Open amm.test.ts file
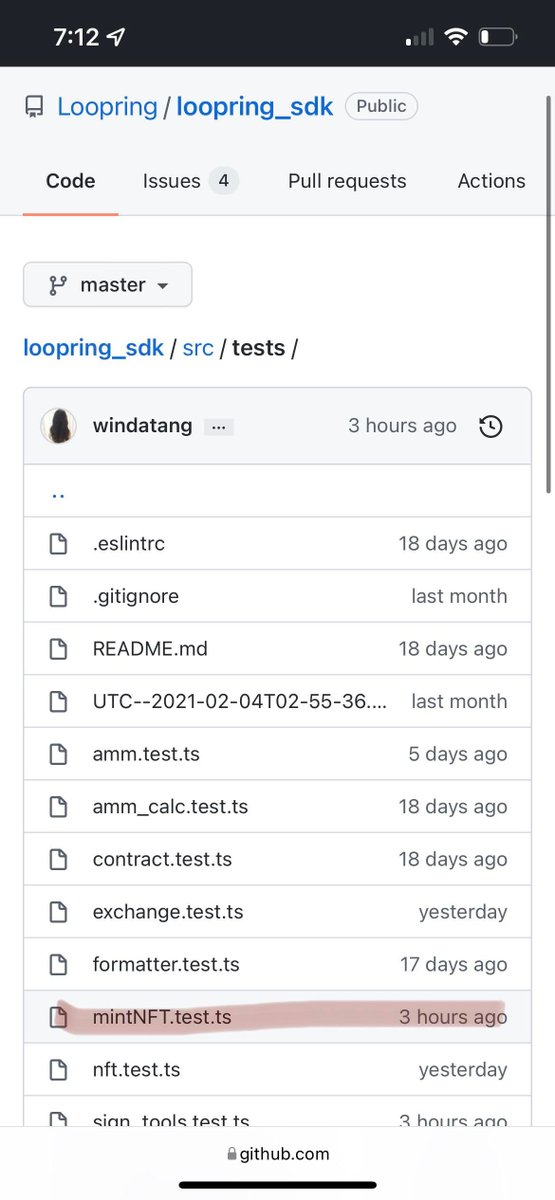Image resolution: width=555 pixels, height=1200 pixels. pyautogui.click(x=146, y=754)
